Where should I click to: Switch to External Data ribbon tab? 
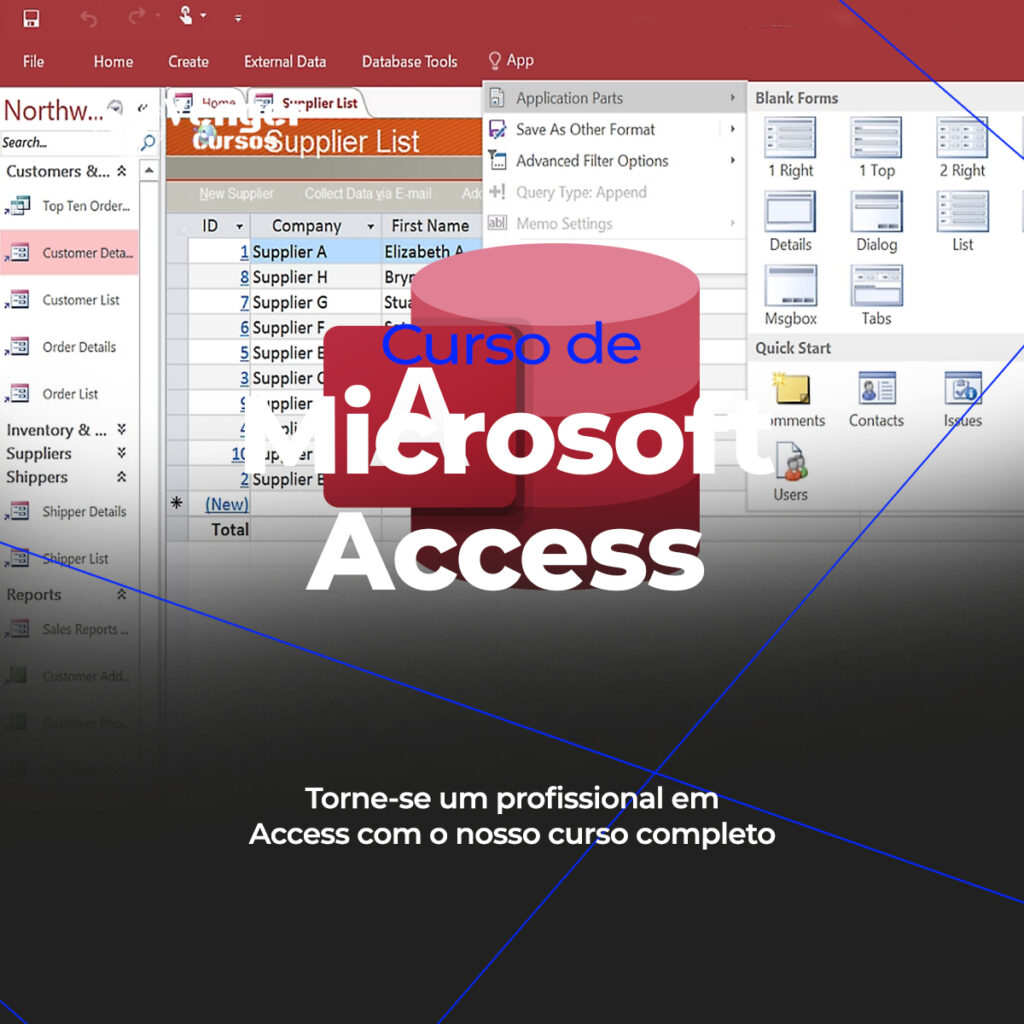pyautogui.click(x=285, y=61)
